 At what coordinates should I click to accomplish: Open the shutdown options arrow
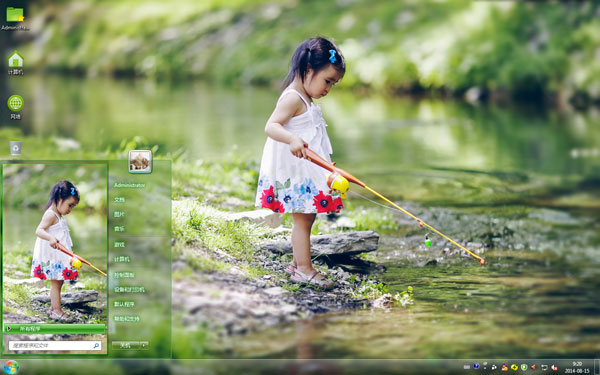[144, 345]
